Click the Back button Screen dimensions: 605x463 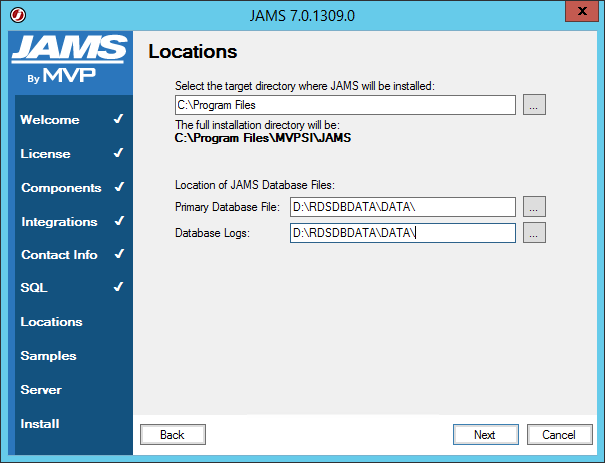click(x=173, y=435)
